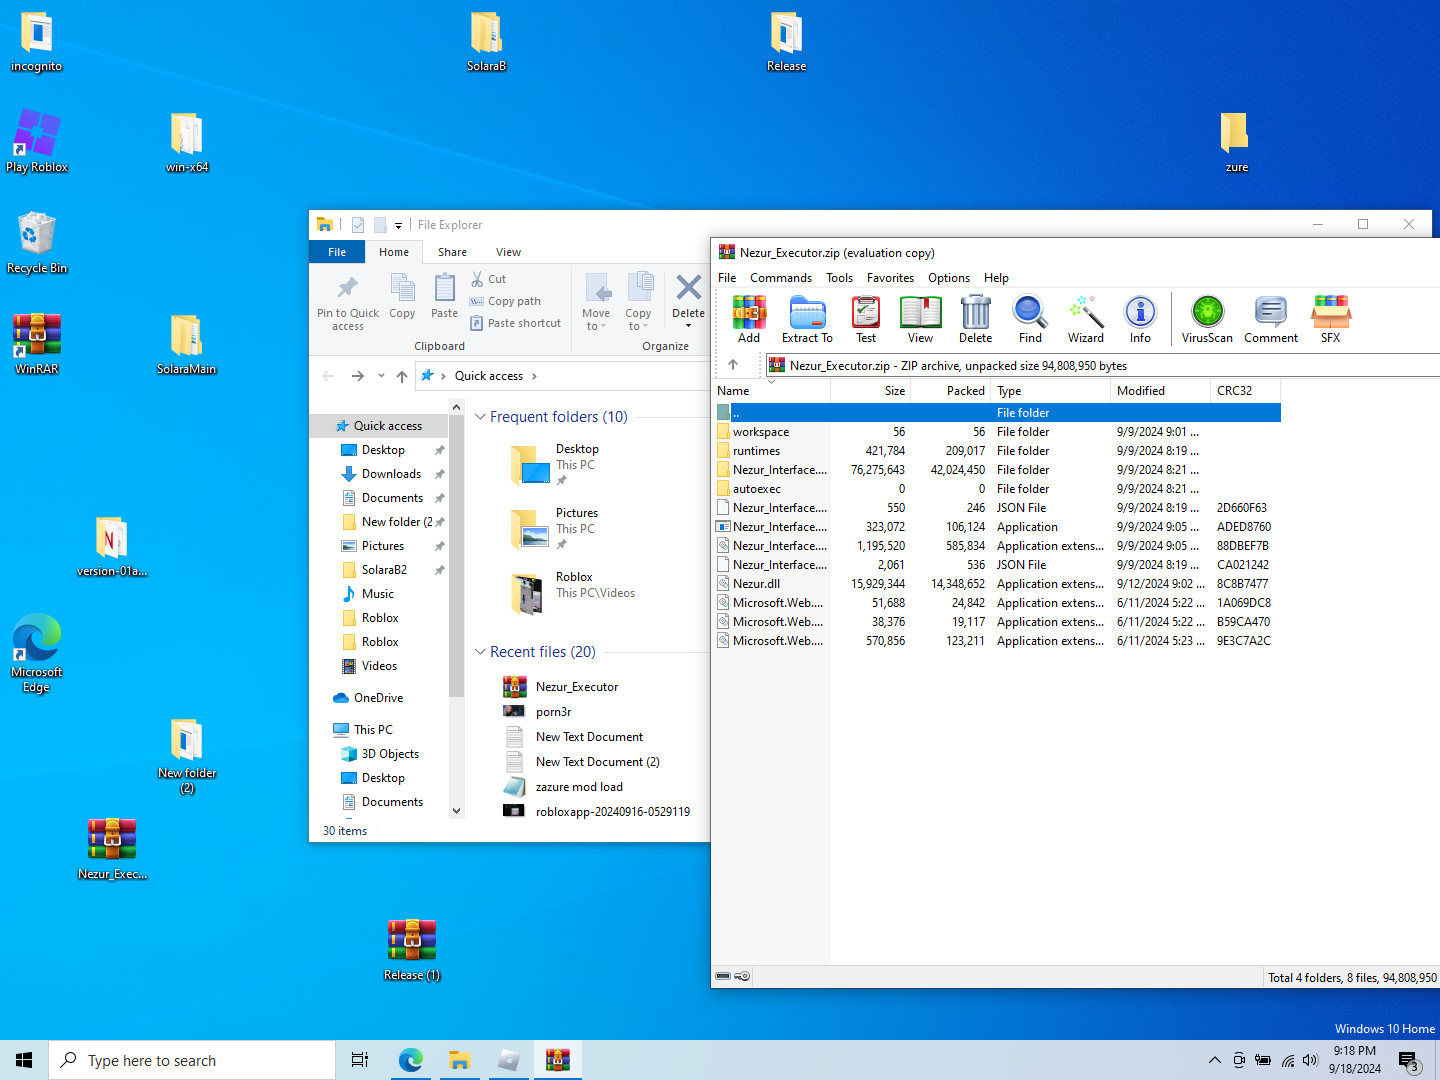Select the Nezur.dll file row
1440x1080 pixels.
point(756,584)
